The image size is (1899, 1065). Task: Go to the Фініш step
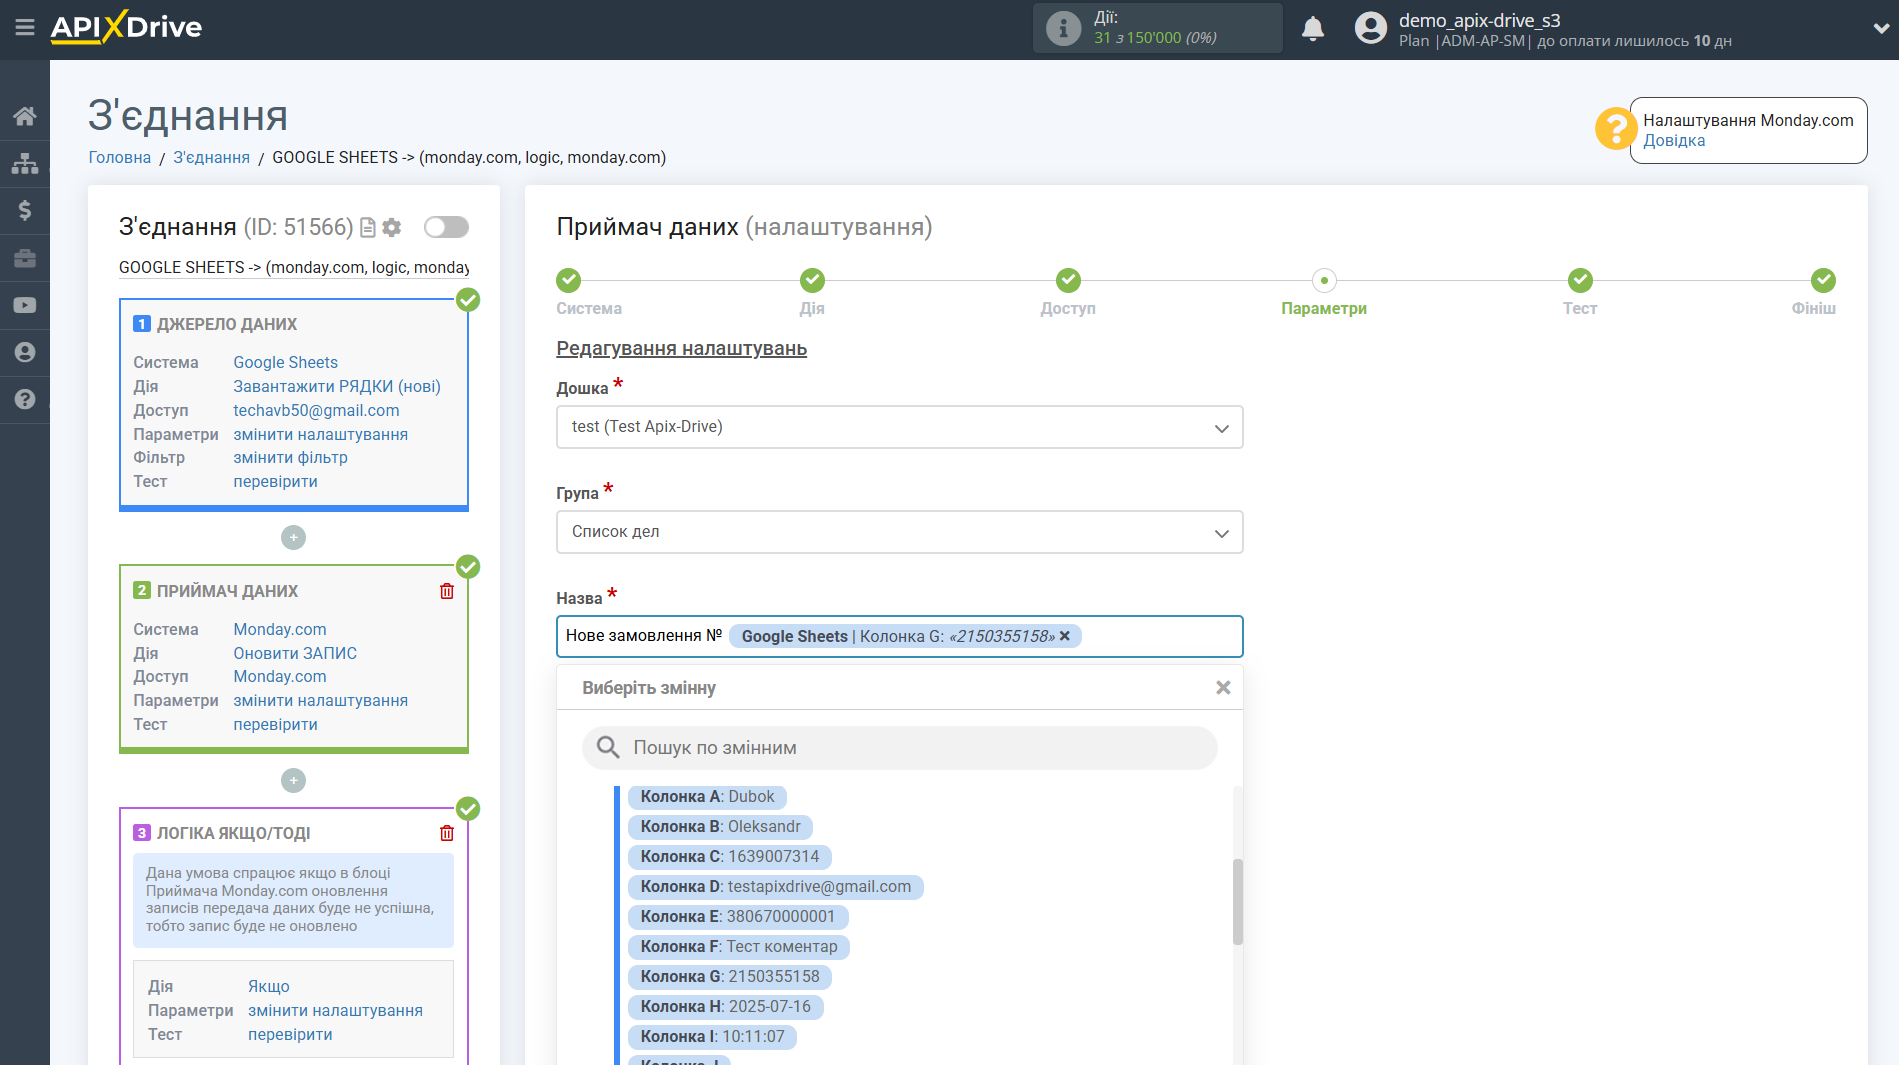point(1823,280)
